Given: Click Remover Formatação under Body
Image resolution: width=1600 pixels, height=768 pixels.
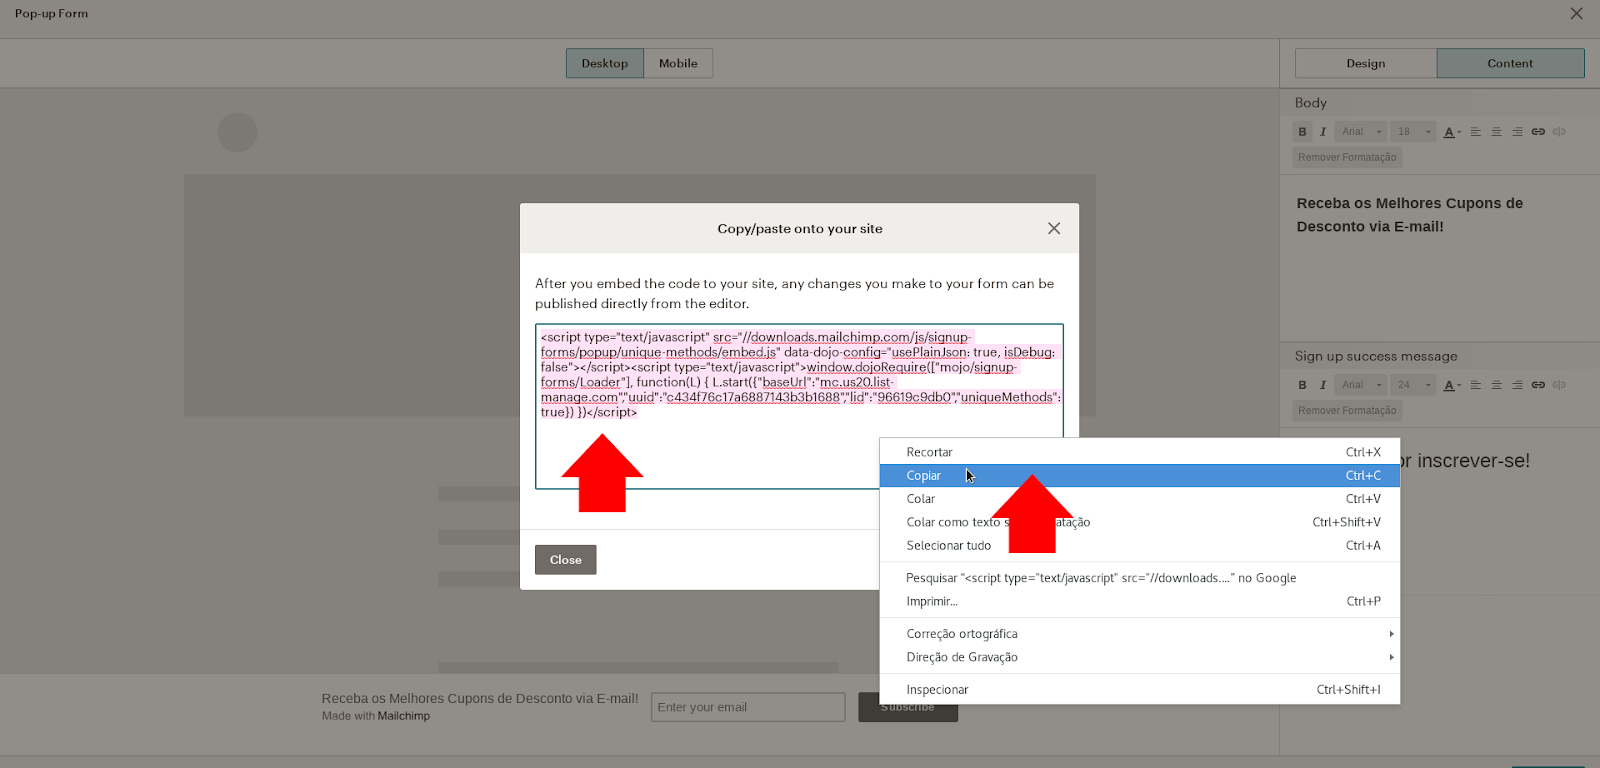Looking at the screenshot, I should (1347, 158).
